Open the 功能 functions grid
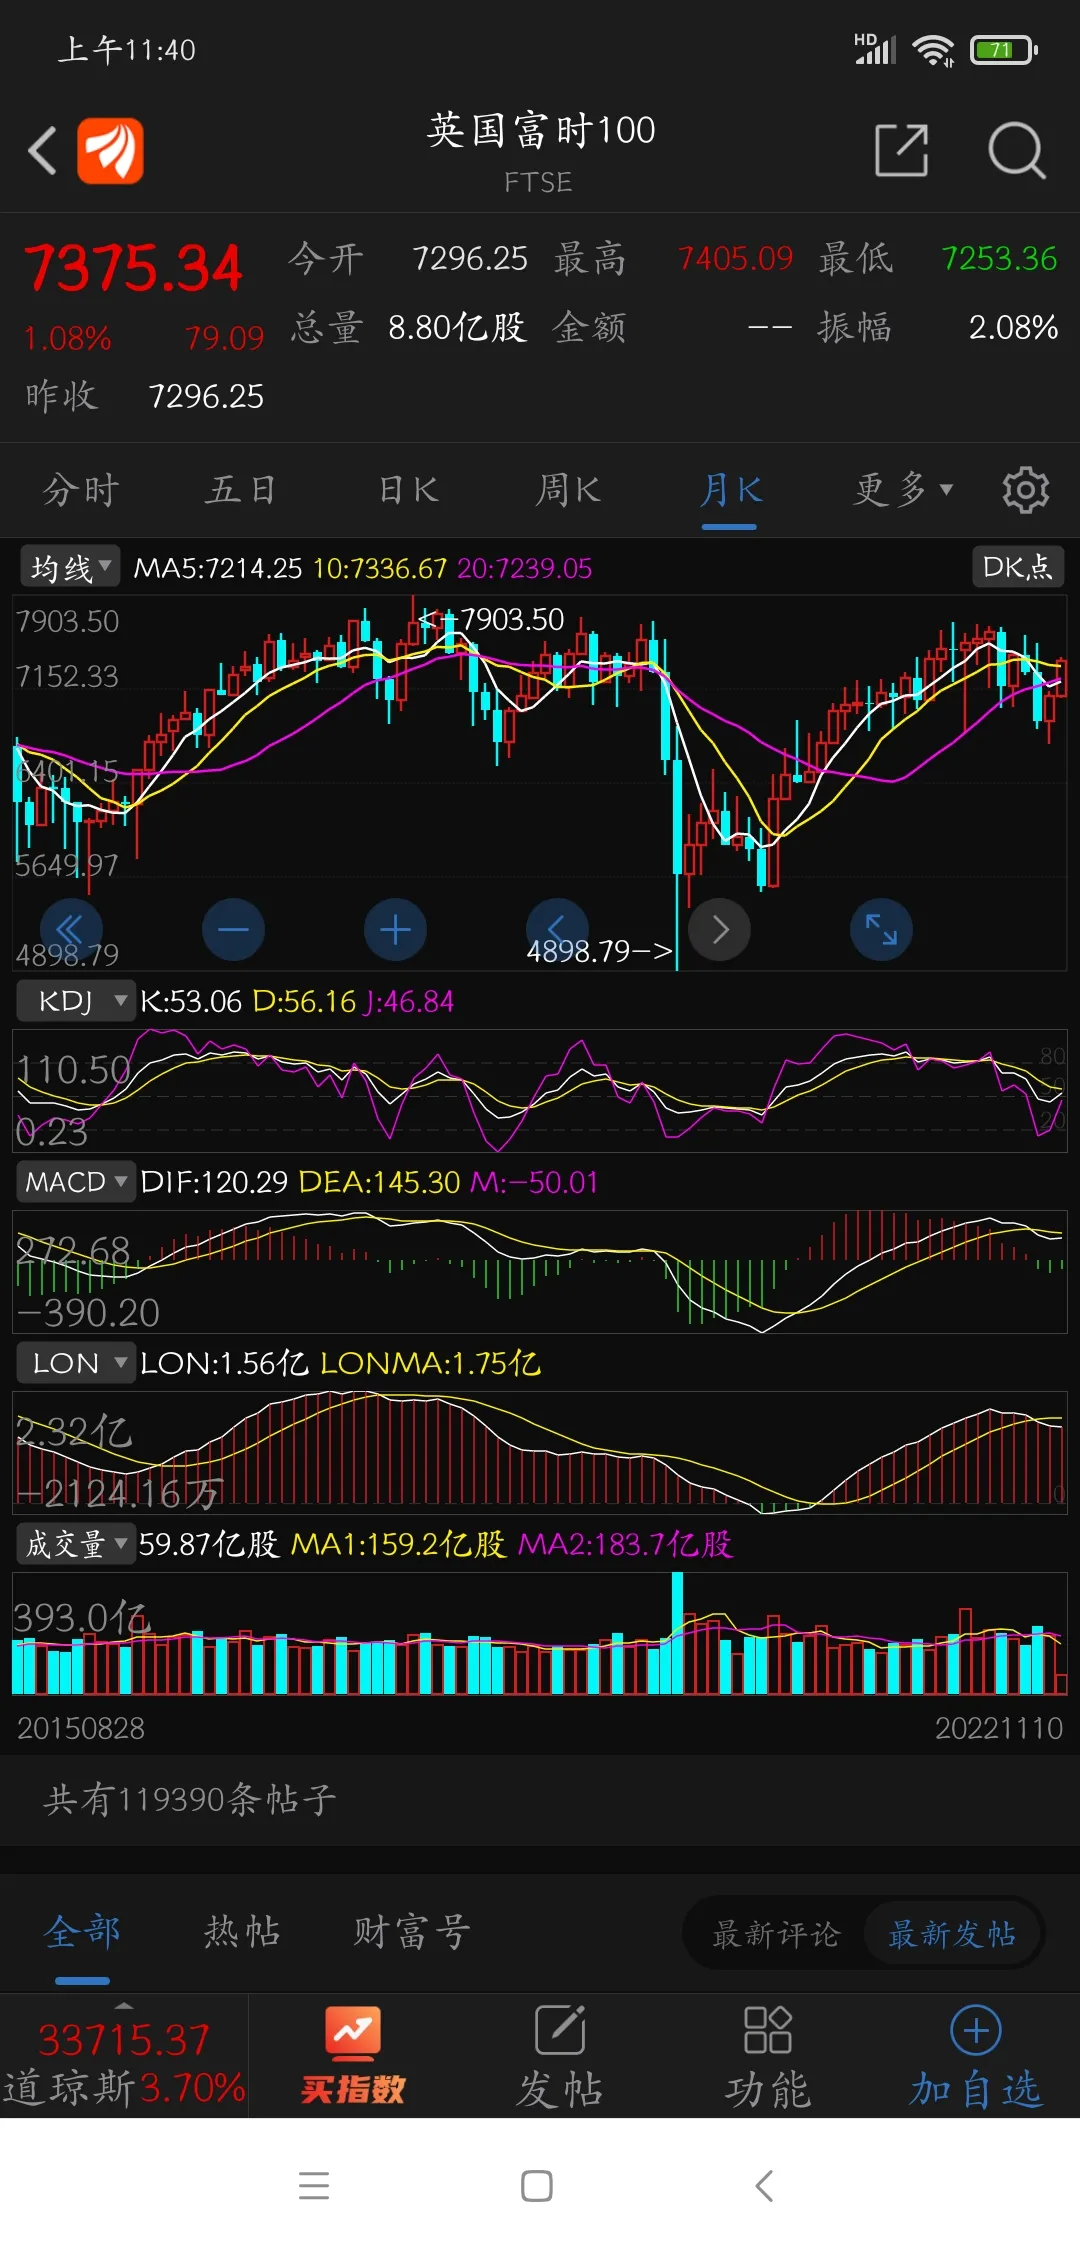Viewport: 1080px width, 2248px height. coord(768,2056)
